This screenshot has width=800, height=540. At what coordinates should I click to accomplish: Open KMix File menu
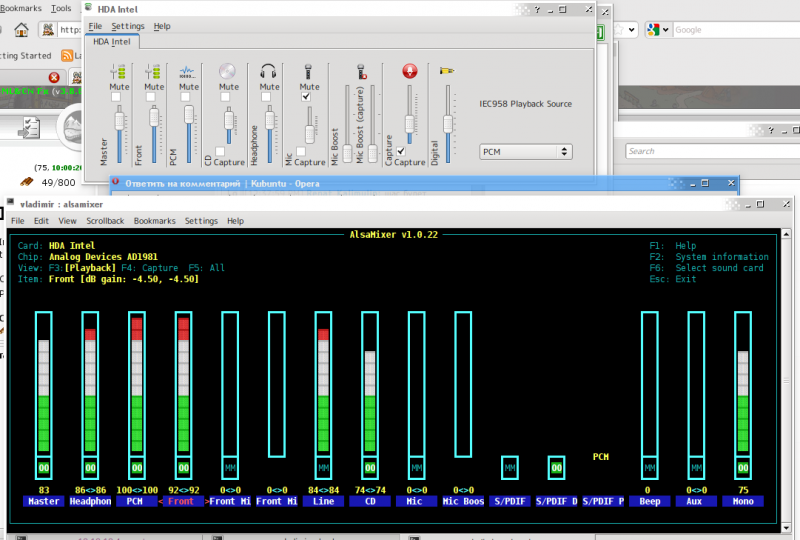tap(95, 26)
